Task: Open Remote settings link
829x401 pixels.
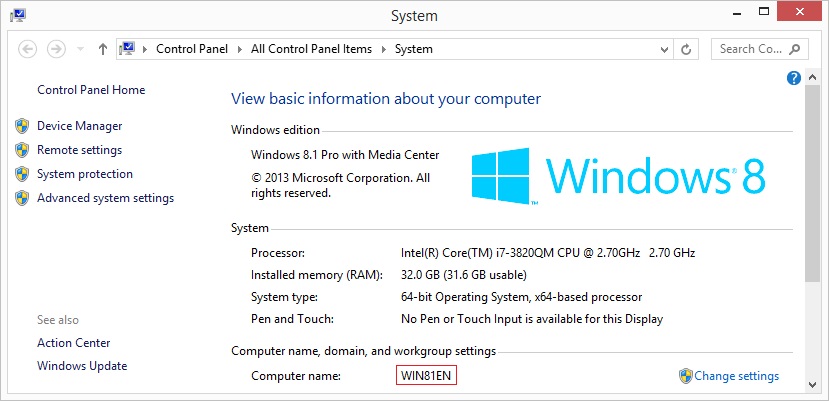Action: point(79,150)
